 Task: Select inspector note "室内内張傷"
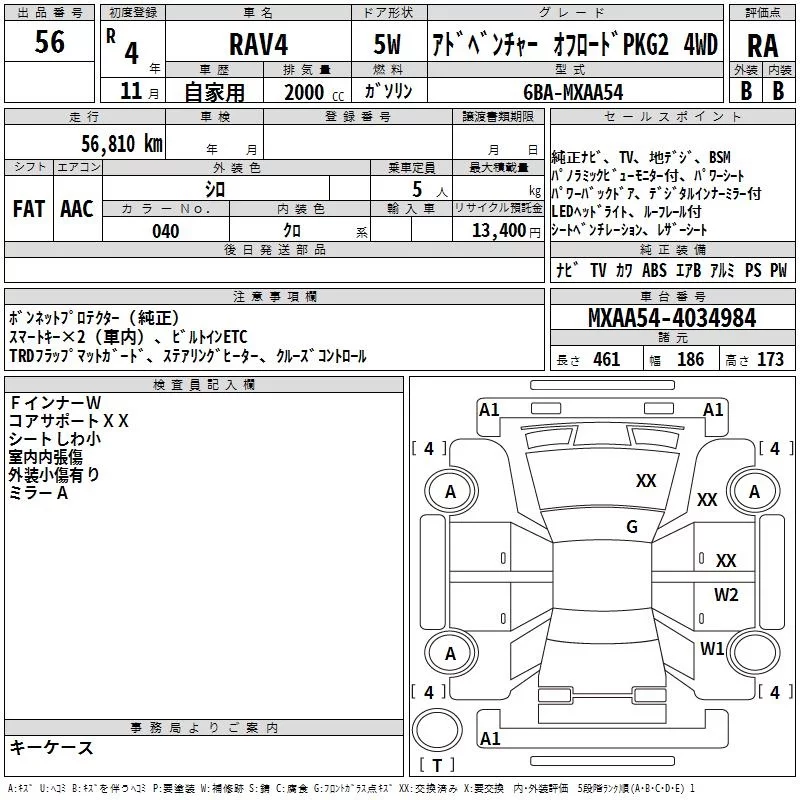pyautogui.click(x=45, y=457)
